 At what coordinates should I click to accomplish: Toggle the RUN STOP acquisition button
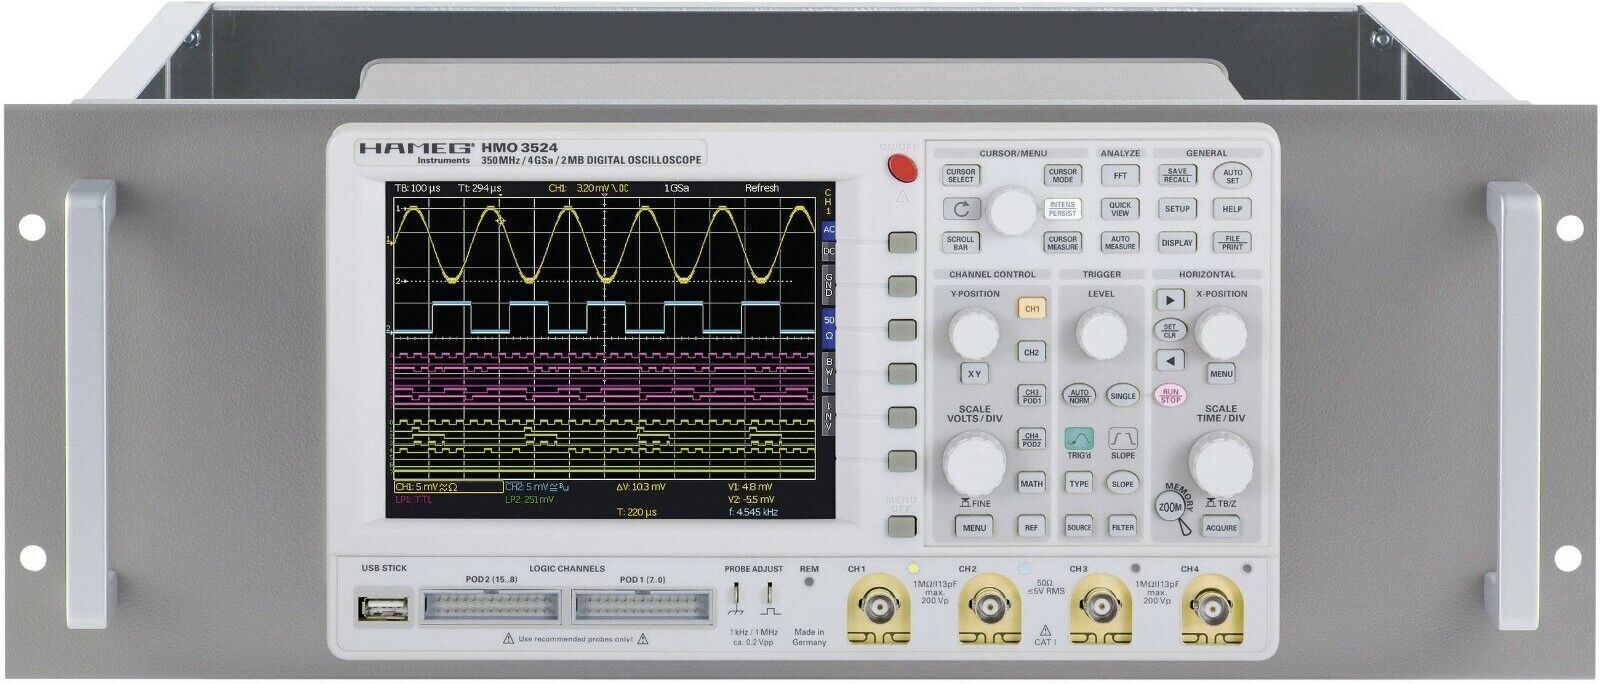point(1168,395)
